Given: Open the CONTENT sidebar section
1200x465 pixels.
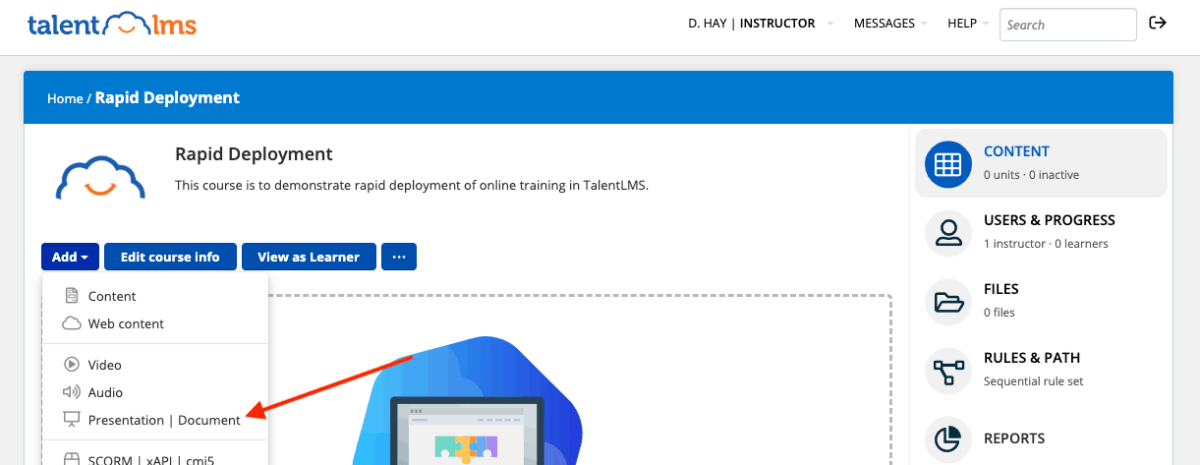Looking at the screenshot, I should pos(1041,163).
